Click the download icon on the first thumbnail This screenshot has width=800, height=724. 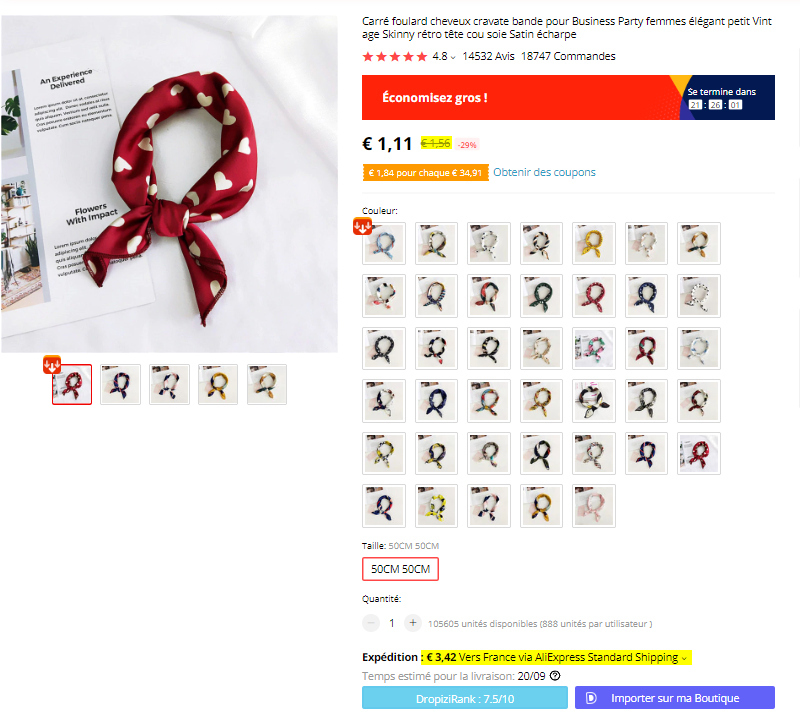pyautogui.click(x=52, y=364)
